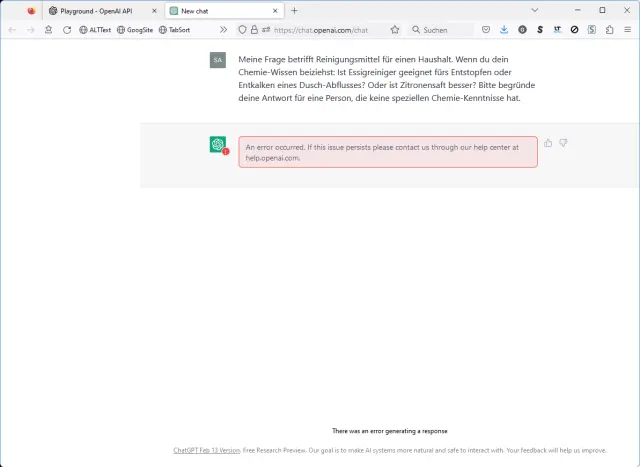
Task: Open the TabSort bookmark
Action: pyautogui.click(x=174, y=30)
